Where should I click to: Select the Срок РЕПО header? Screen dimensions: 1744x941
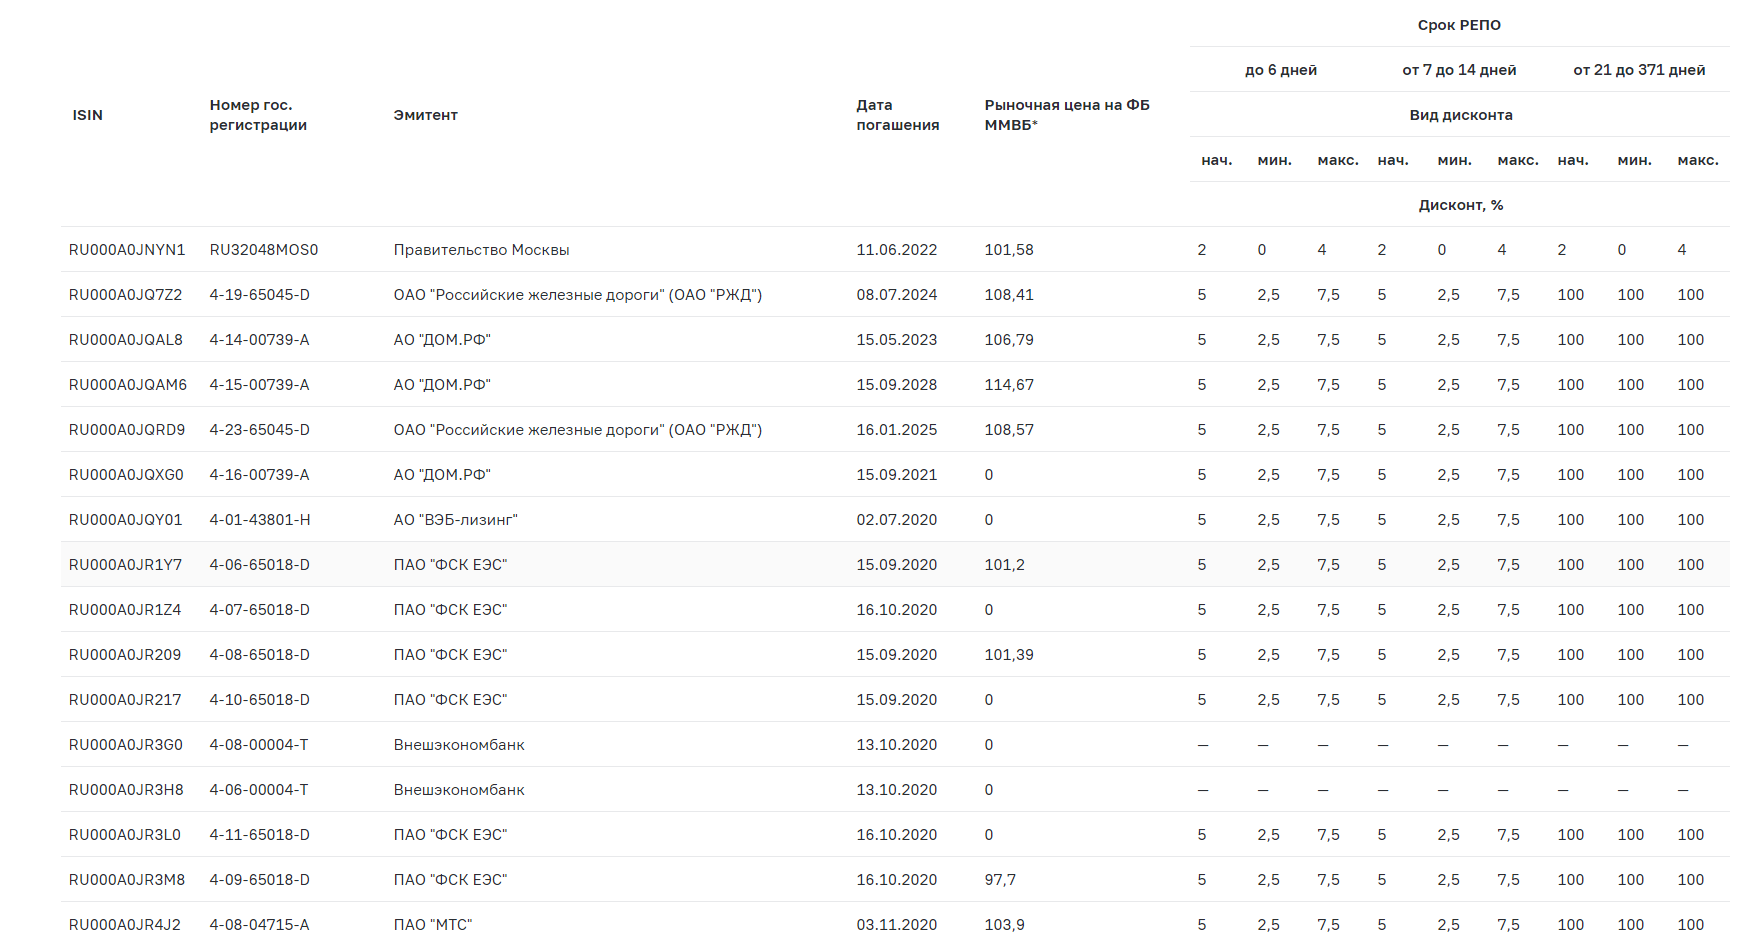pos(1458,25)
